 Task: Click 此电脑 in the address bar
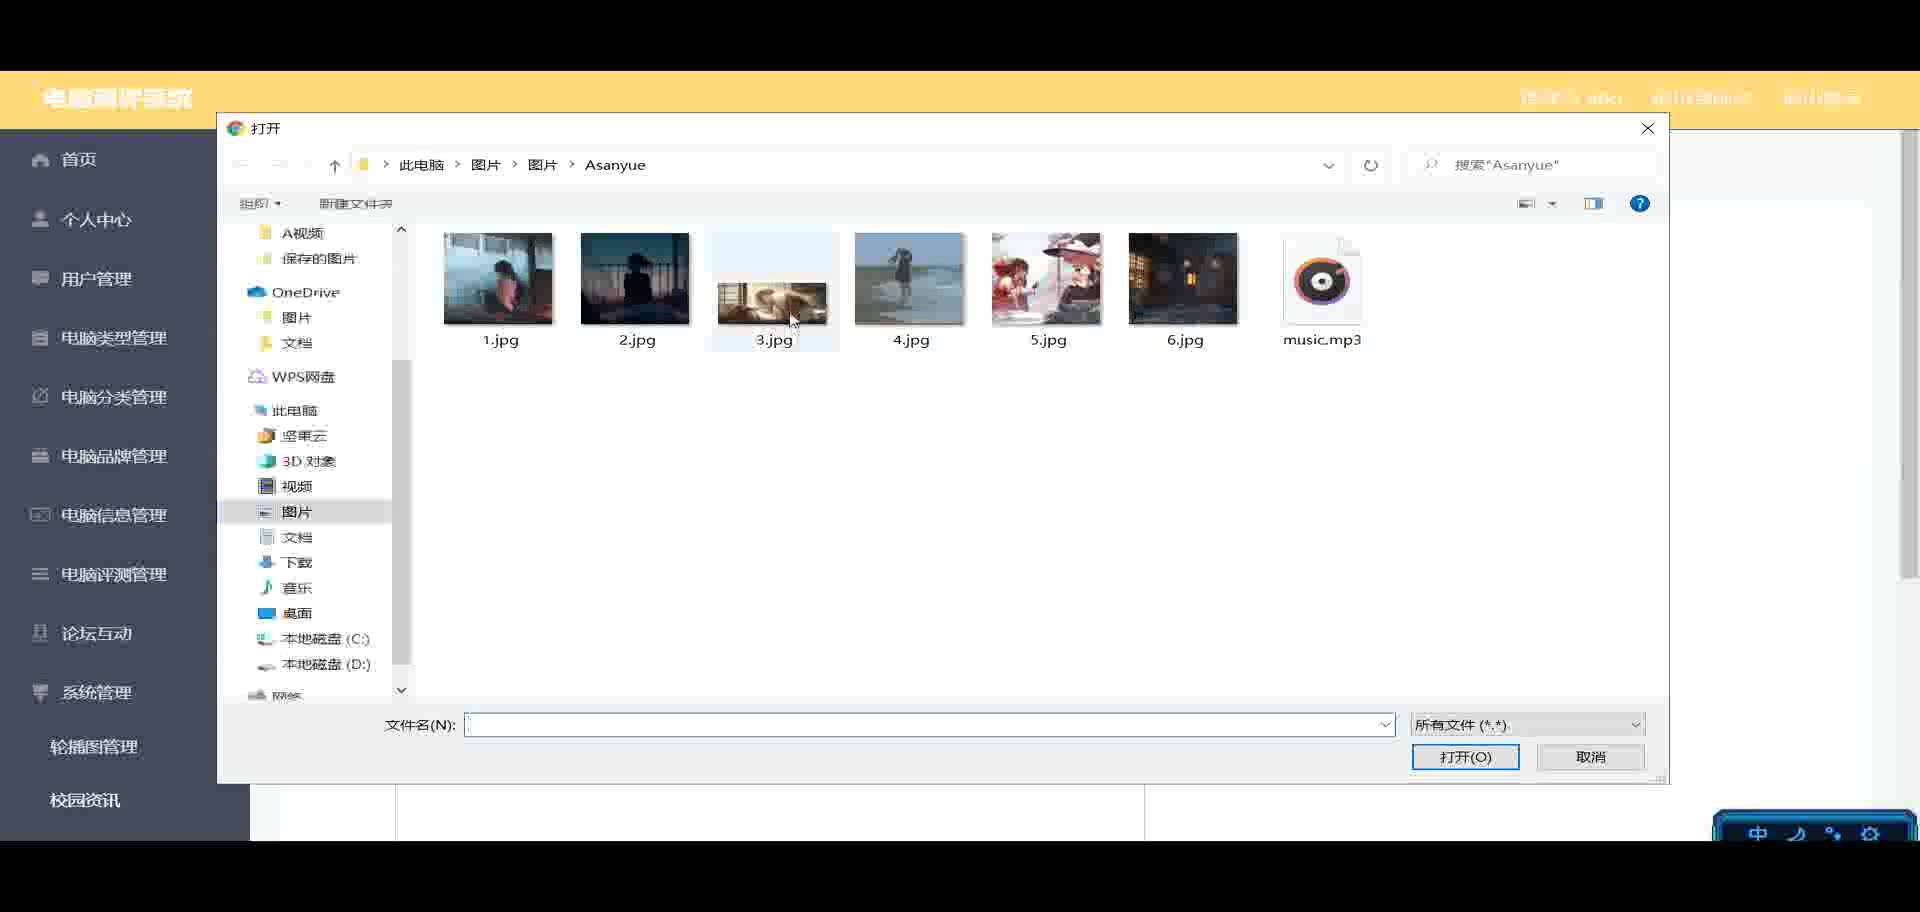pyautogui.click(x=421, y=165)
